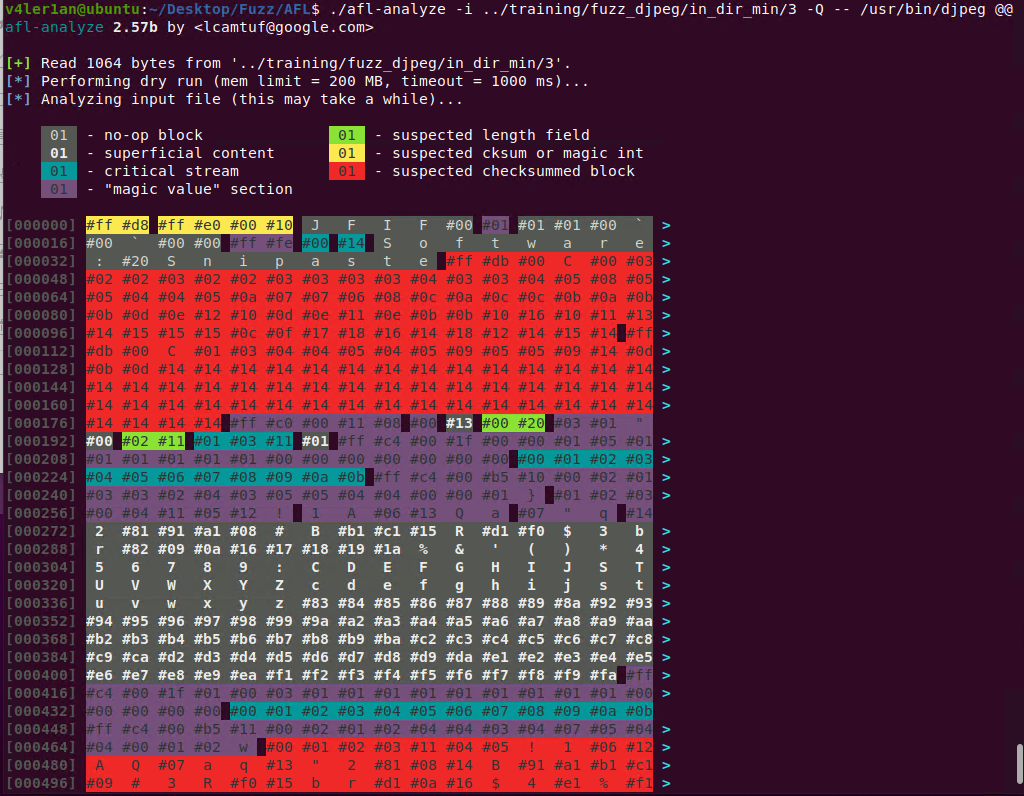Click the '@@' placeholder at the command end
1024x796 pixels.
[x=1004, y=9]
